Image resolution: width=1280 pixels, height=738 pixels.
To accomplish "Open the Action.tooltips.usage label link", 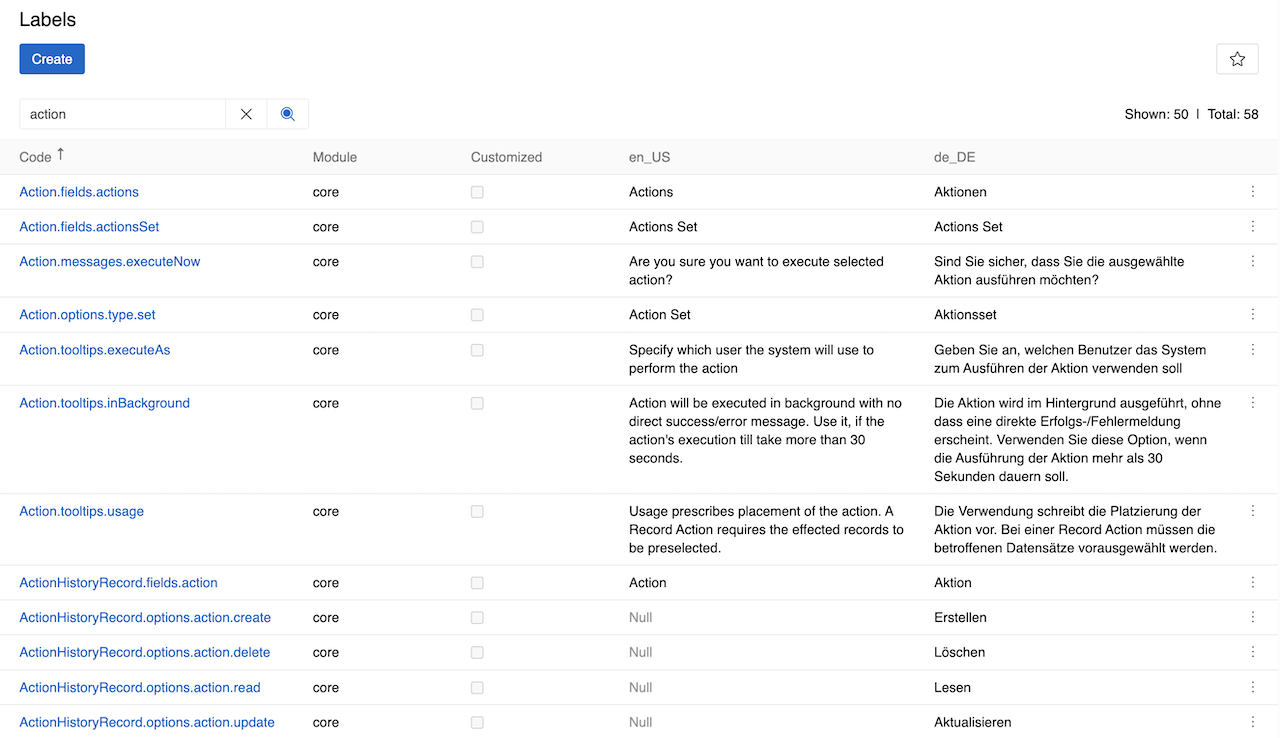I will (82, 511).
